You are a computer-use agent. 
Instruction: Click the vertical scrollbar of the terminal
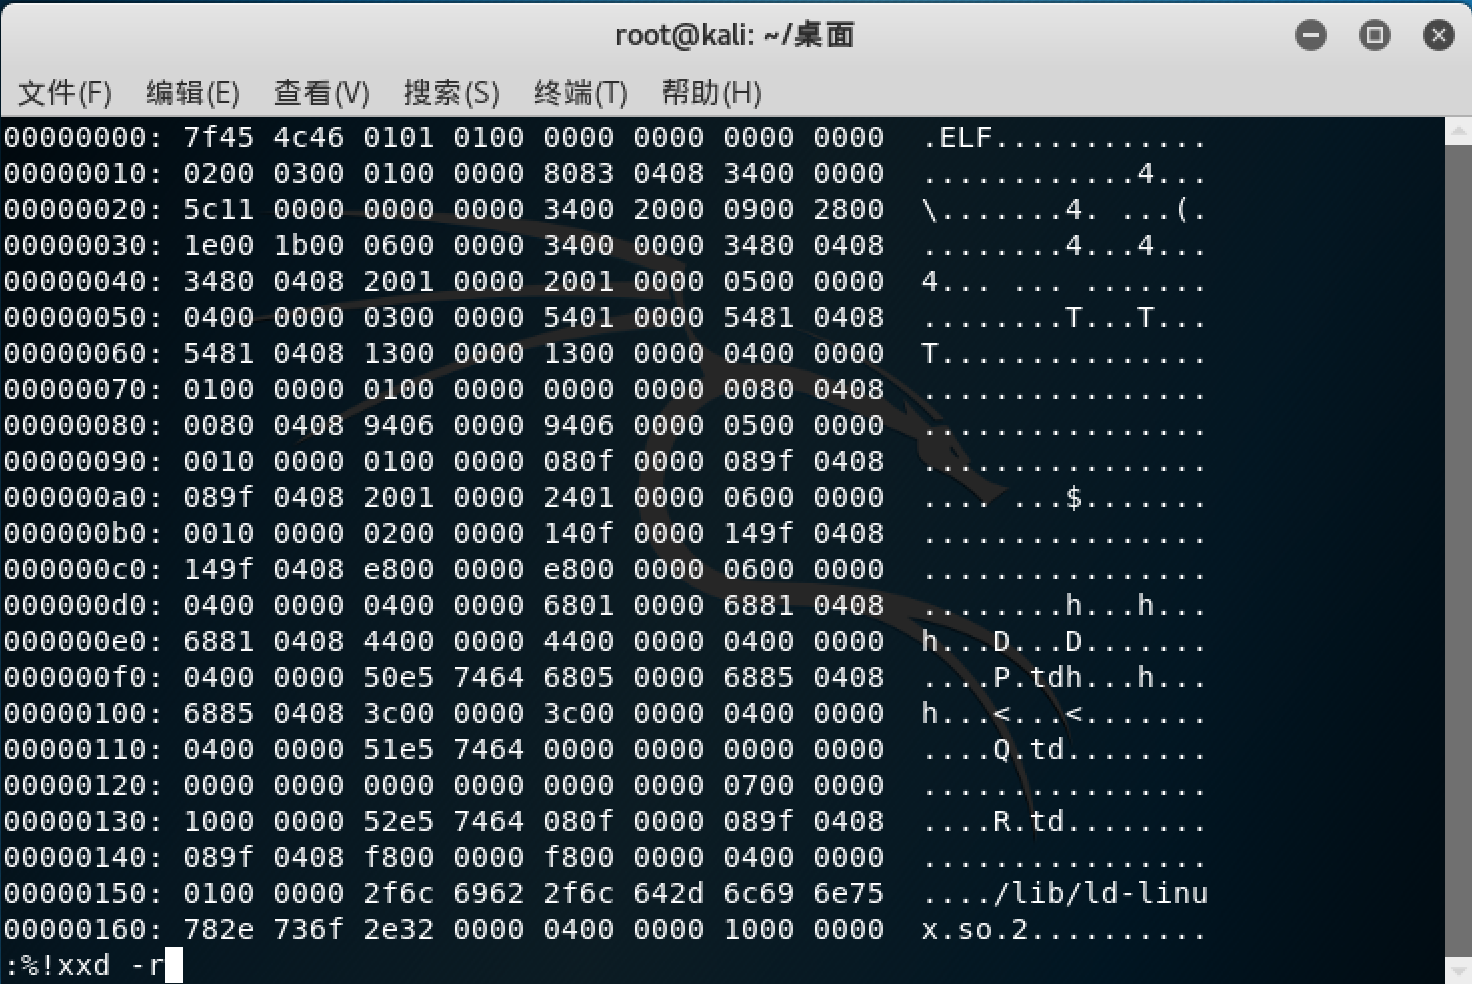click(x=1458, y=551)
